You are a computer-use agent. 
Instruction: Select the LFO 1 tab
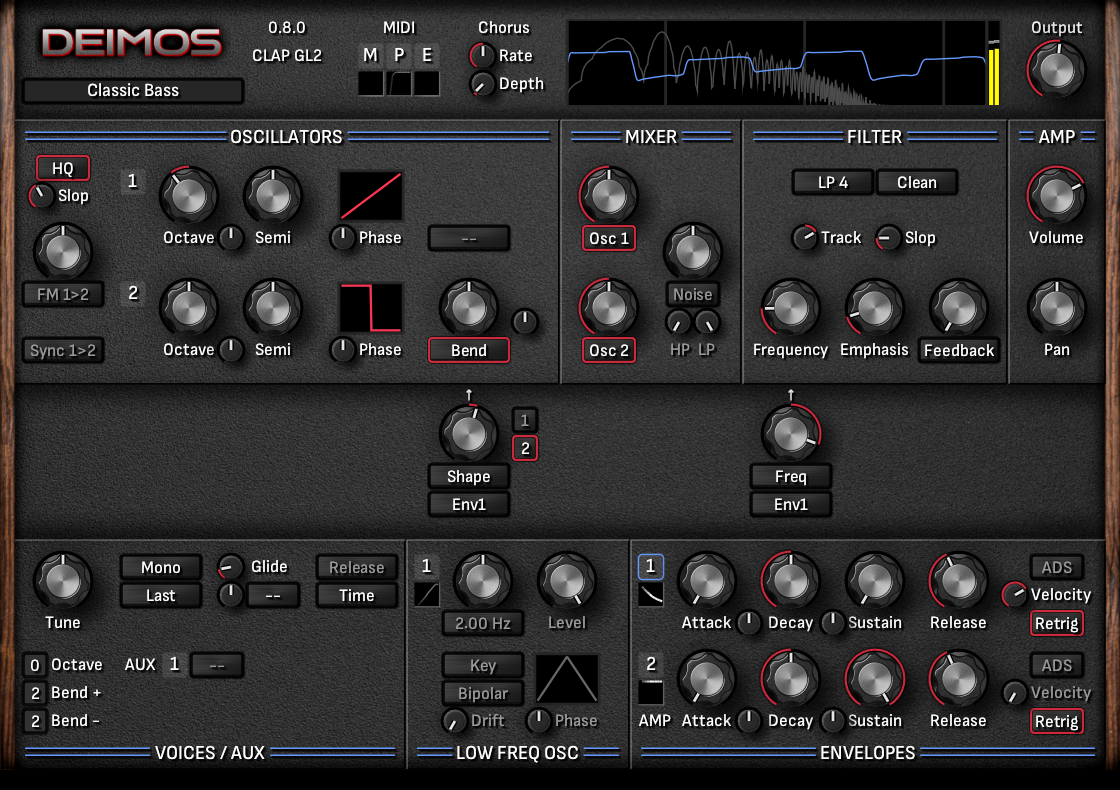[x=426, y=566]
